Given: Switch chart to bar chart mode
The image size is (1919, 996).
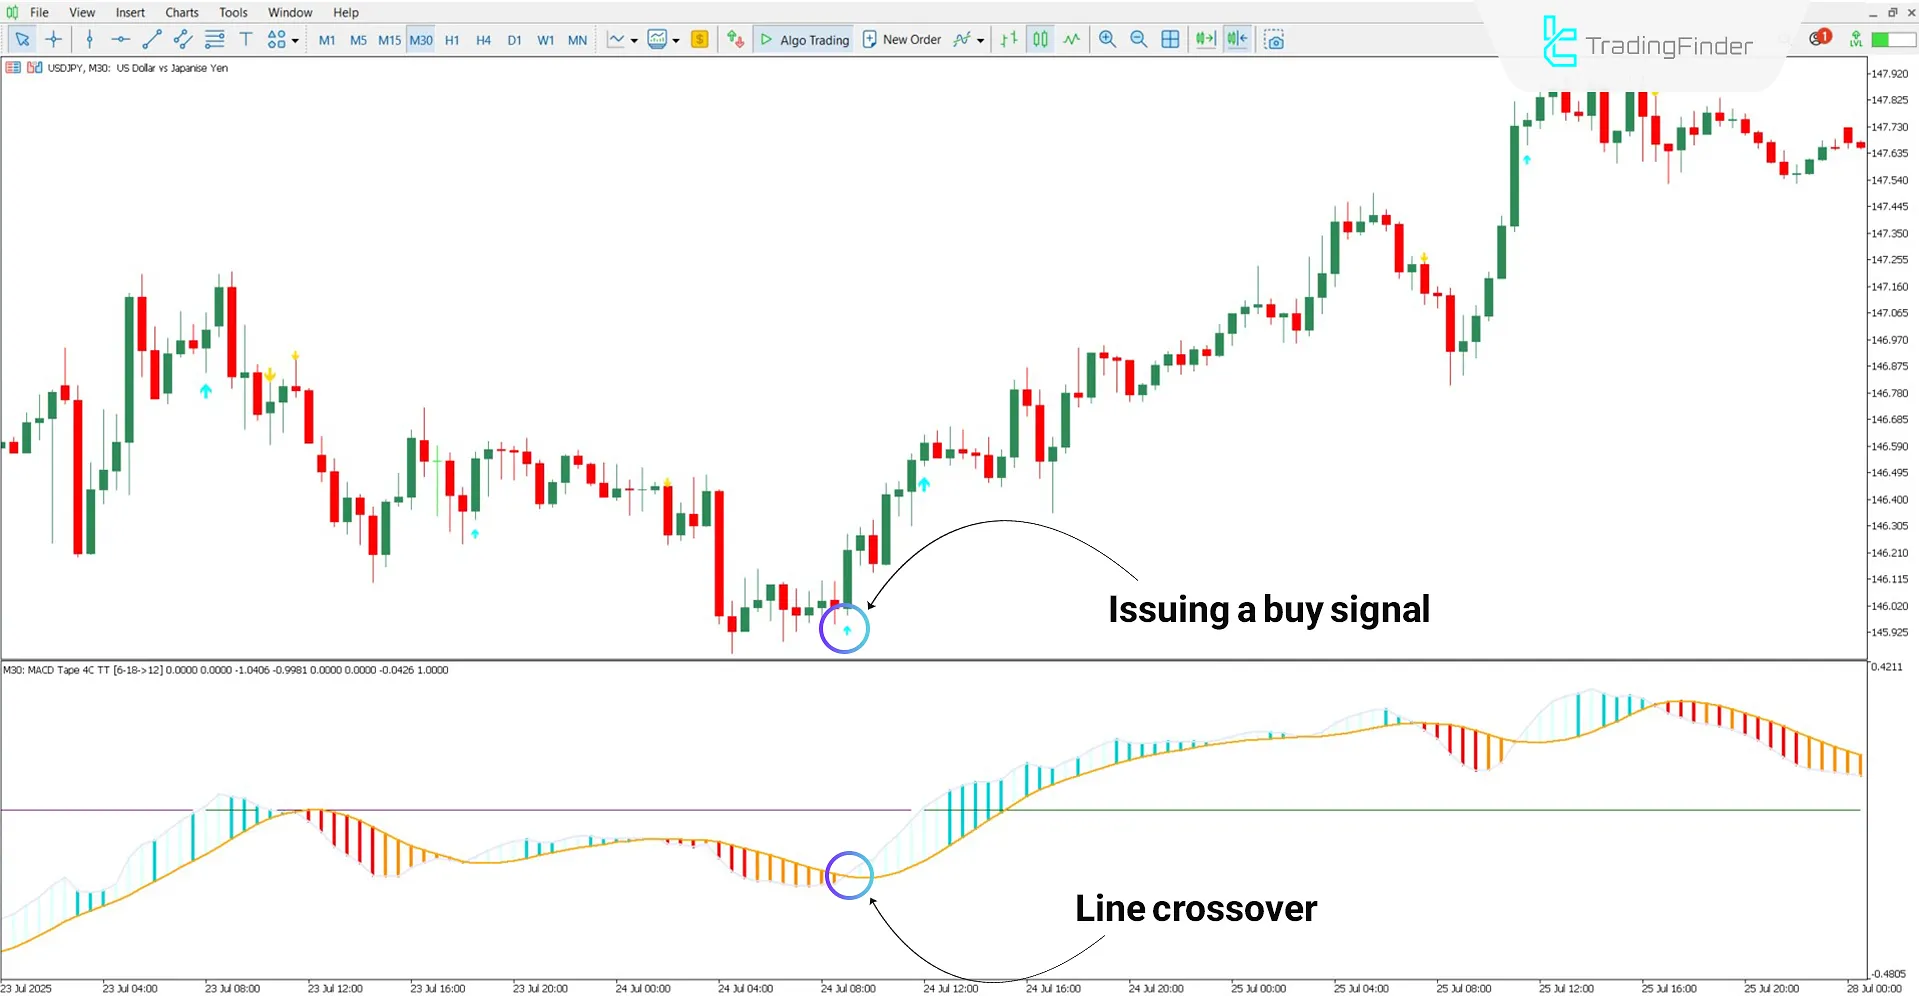Looking at the screenshot, I should (1009, 40).
